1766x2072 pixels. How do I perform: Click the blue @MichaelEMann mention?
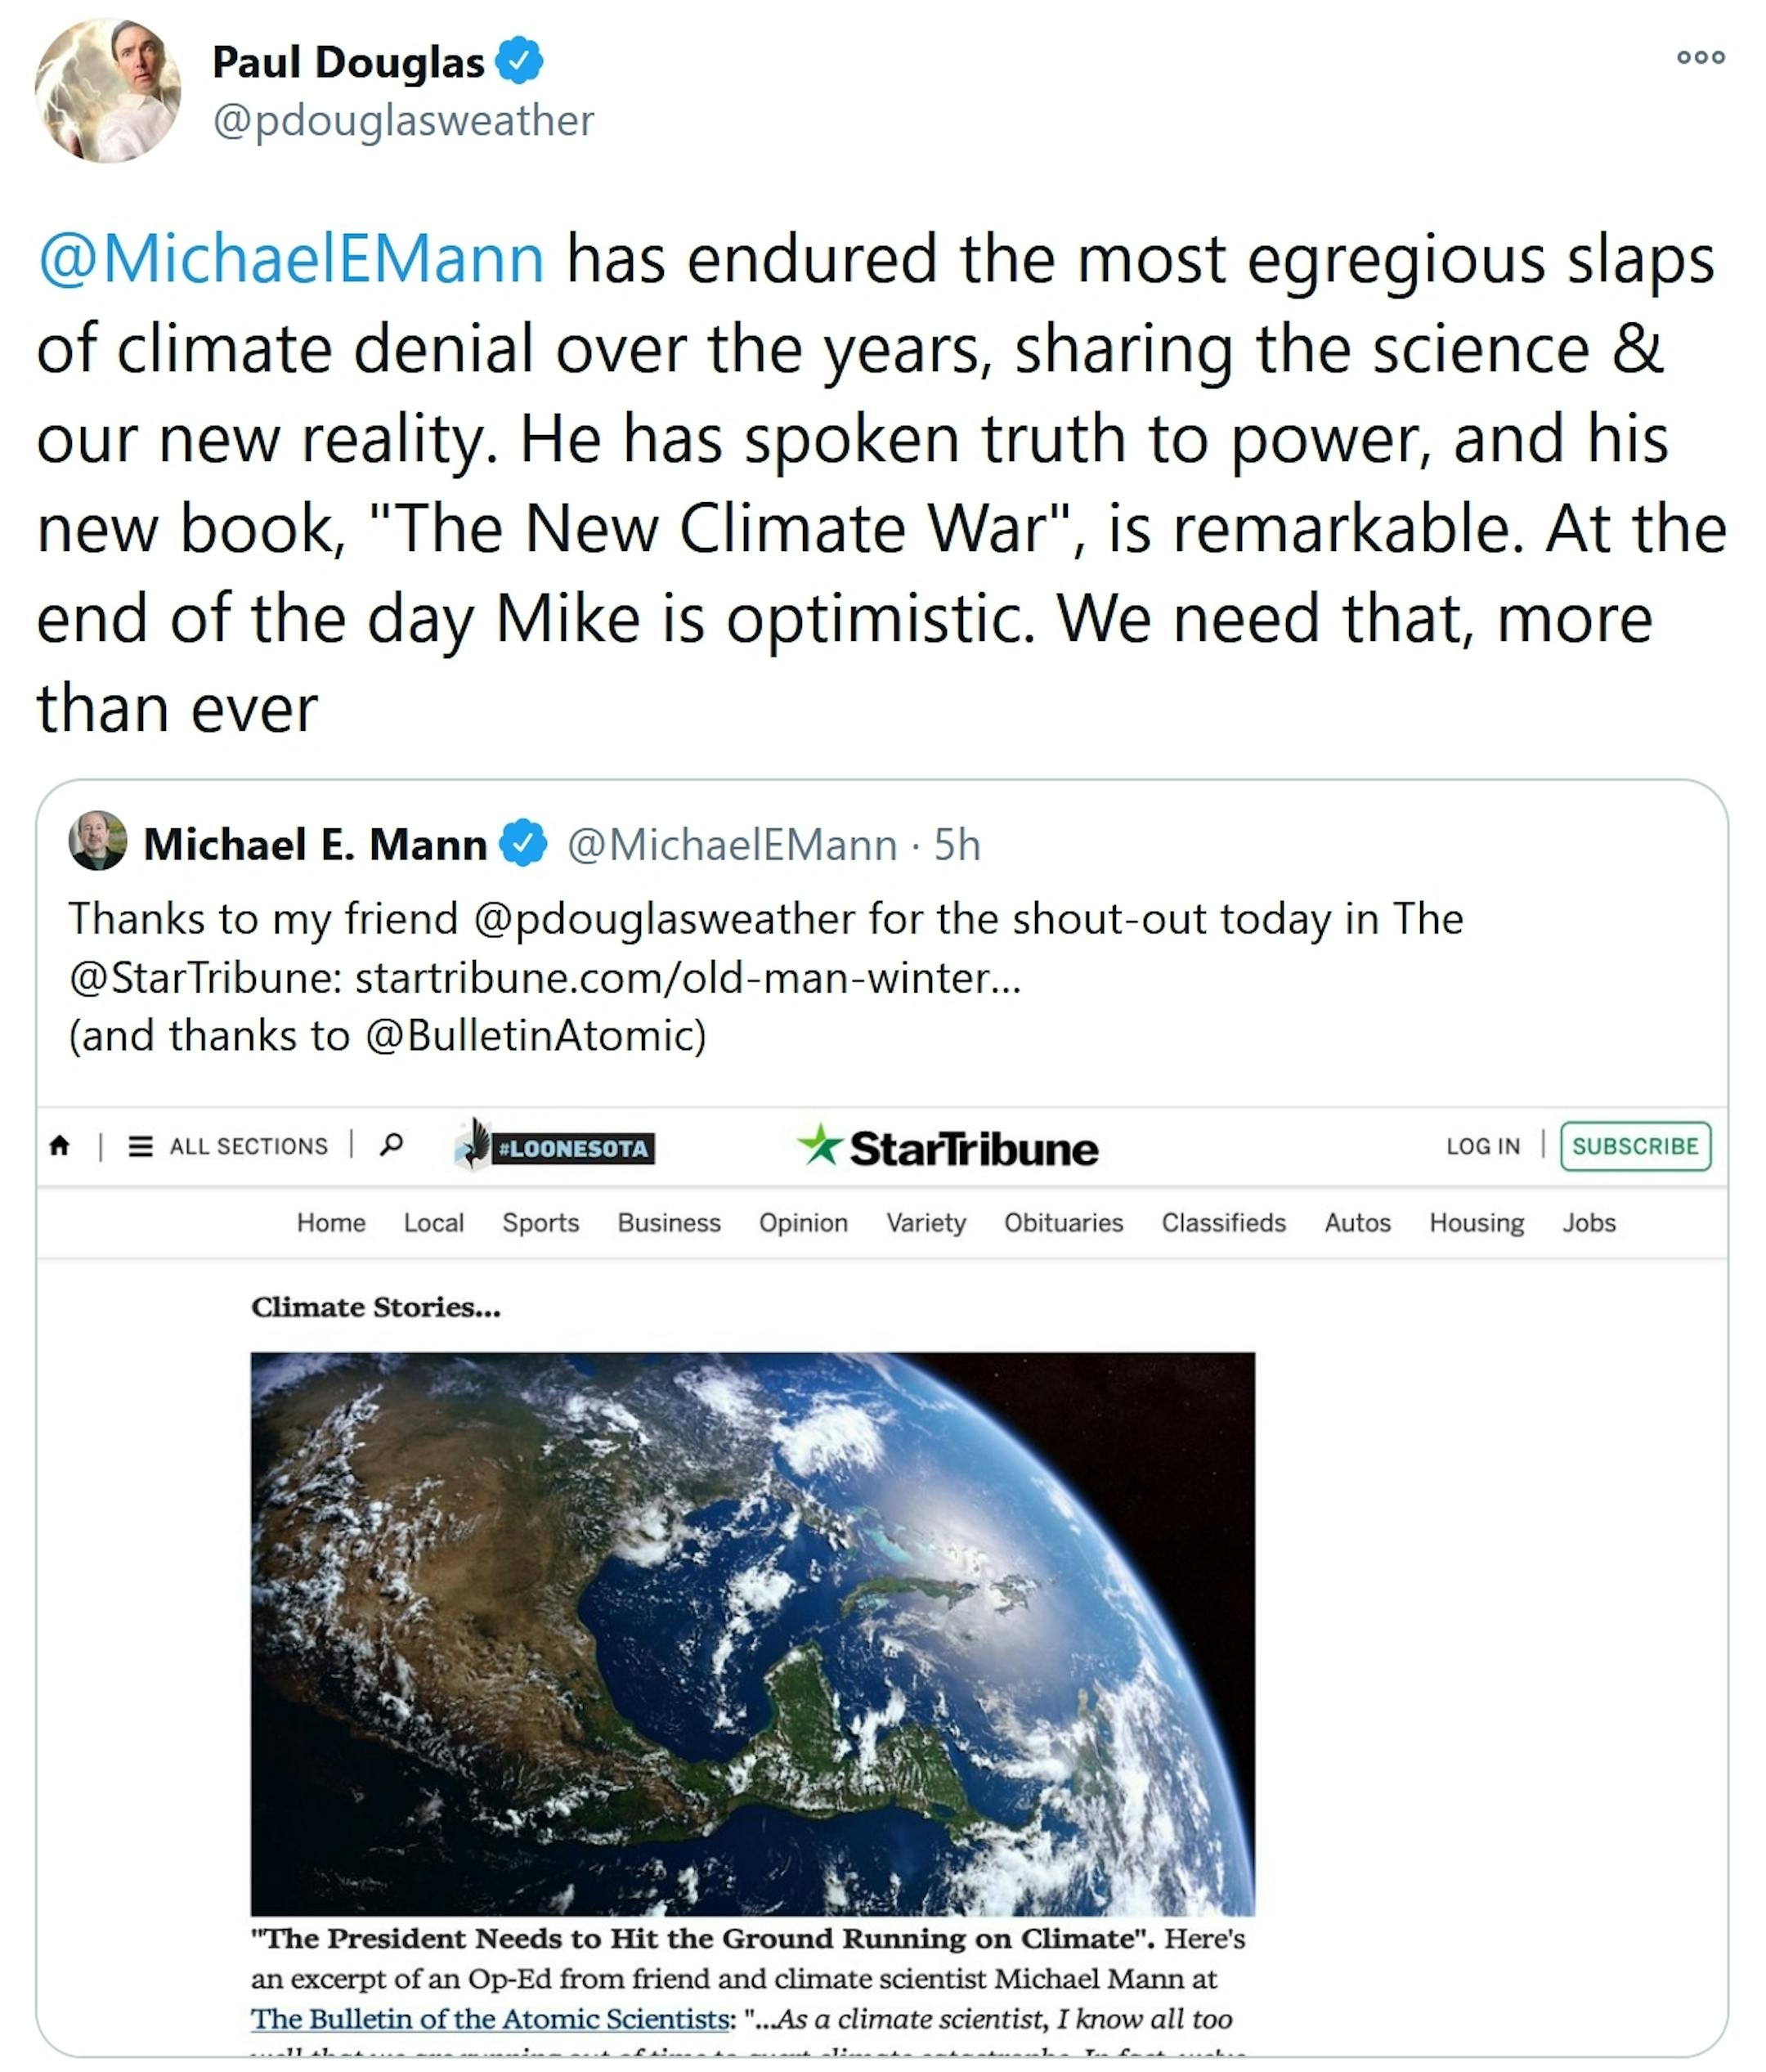point(291,258)
